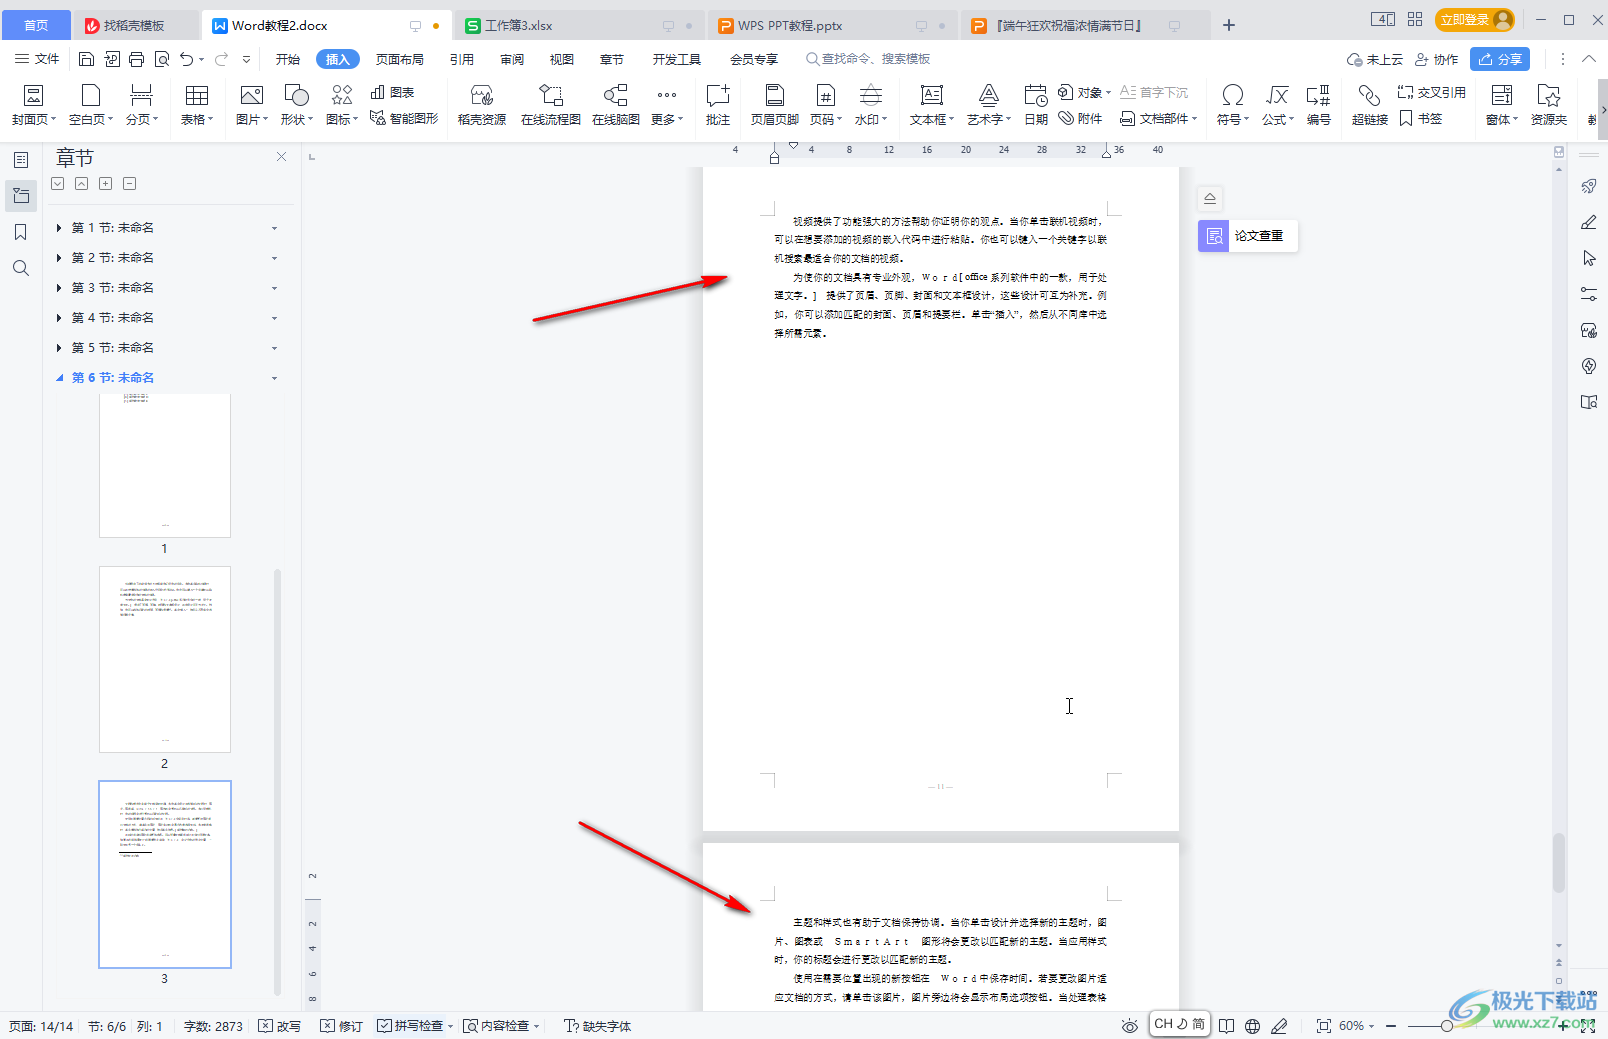Open the 文件 menu
This screenshot has height=1039, width=1608.
[37, 59]
